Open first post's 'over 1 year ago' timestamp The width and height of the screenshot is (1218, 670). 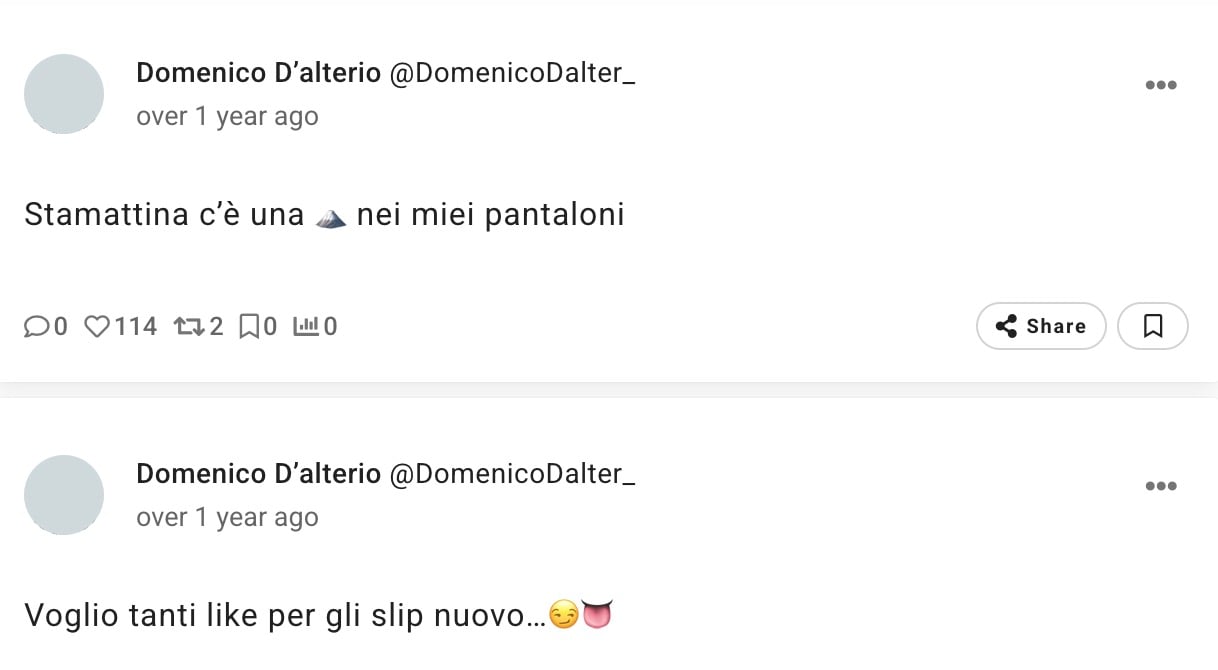227,116
